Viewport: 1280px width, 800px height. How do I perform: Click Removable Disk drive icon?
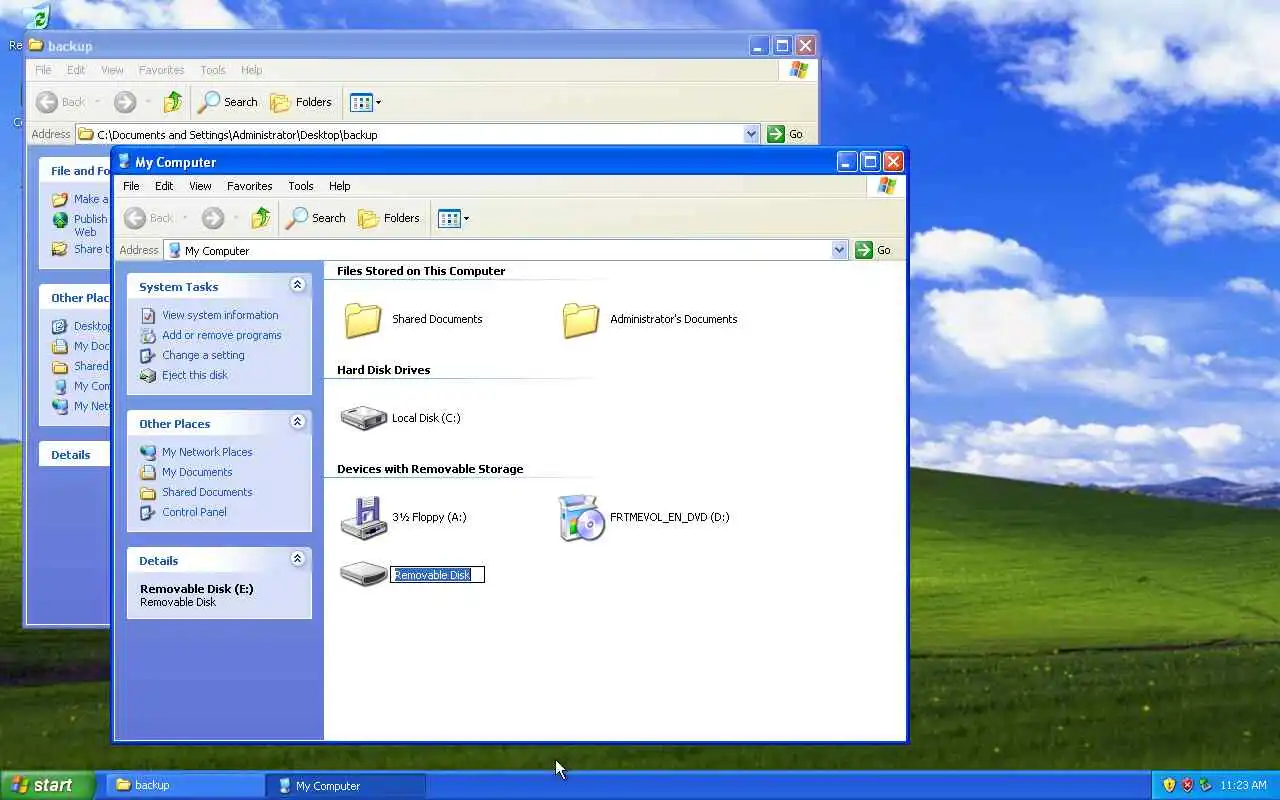[x=363, y=574]
